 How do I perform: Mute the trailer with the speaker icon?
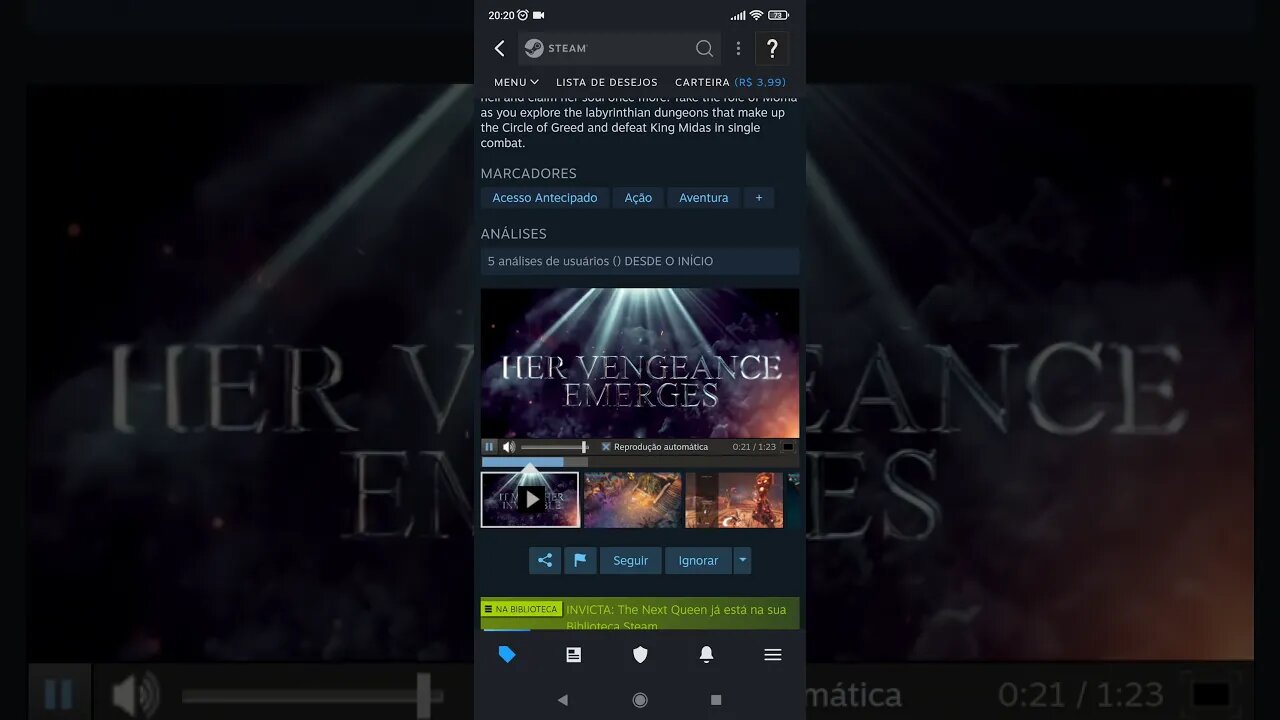click(x=509, y=447)
